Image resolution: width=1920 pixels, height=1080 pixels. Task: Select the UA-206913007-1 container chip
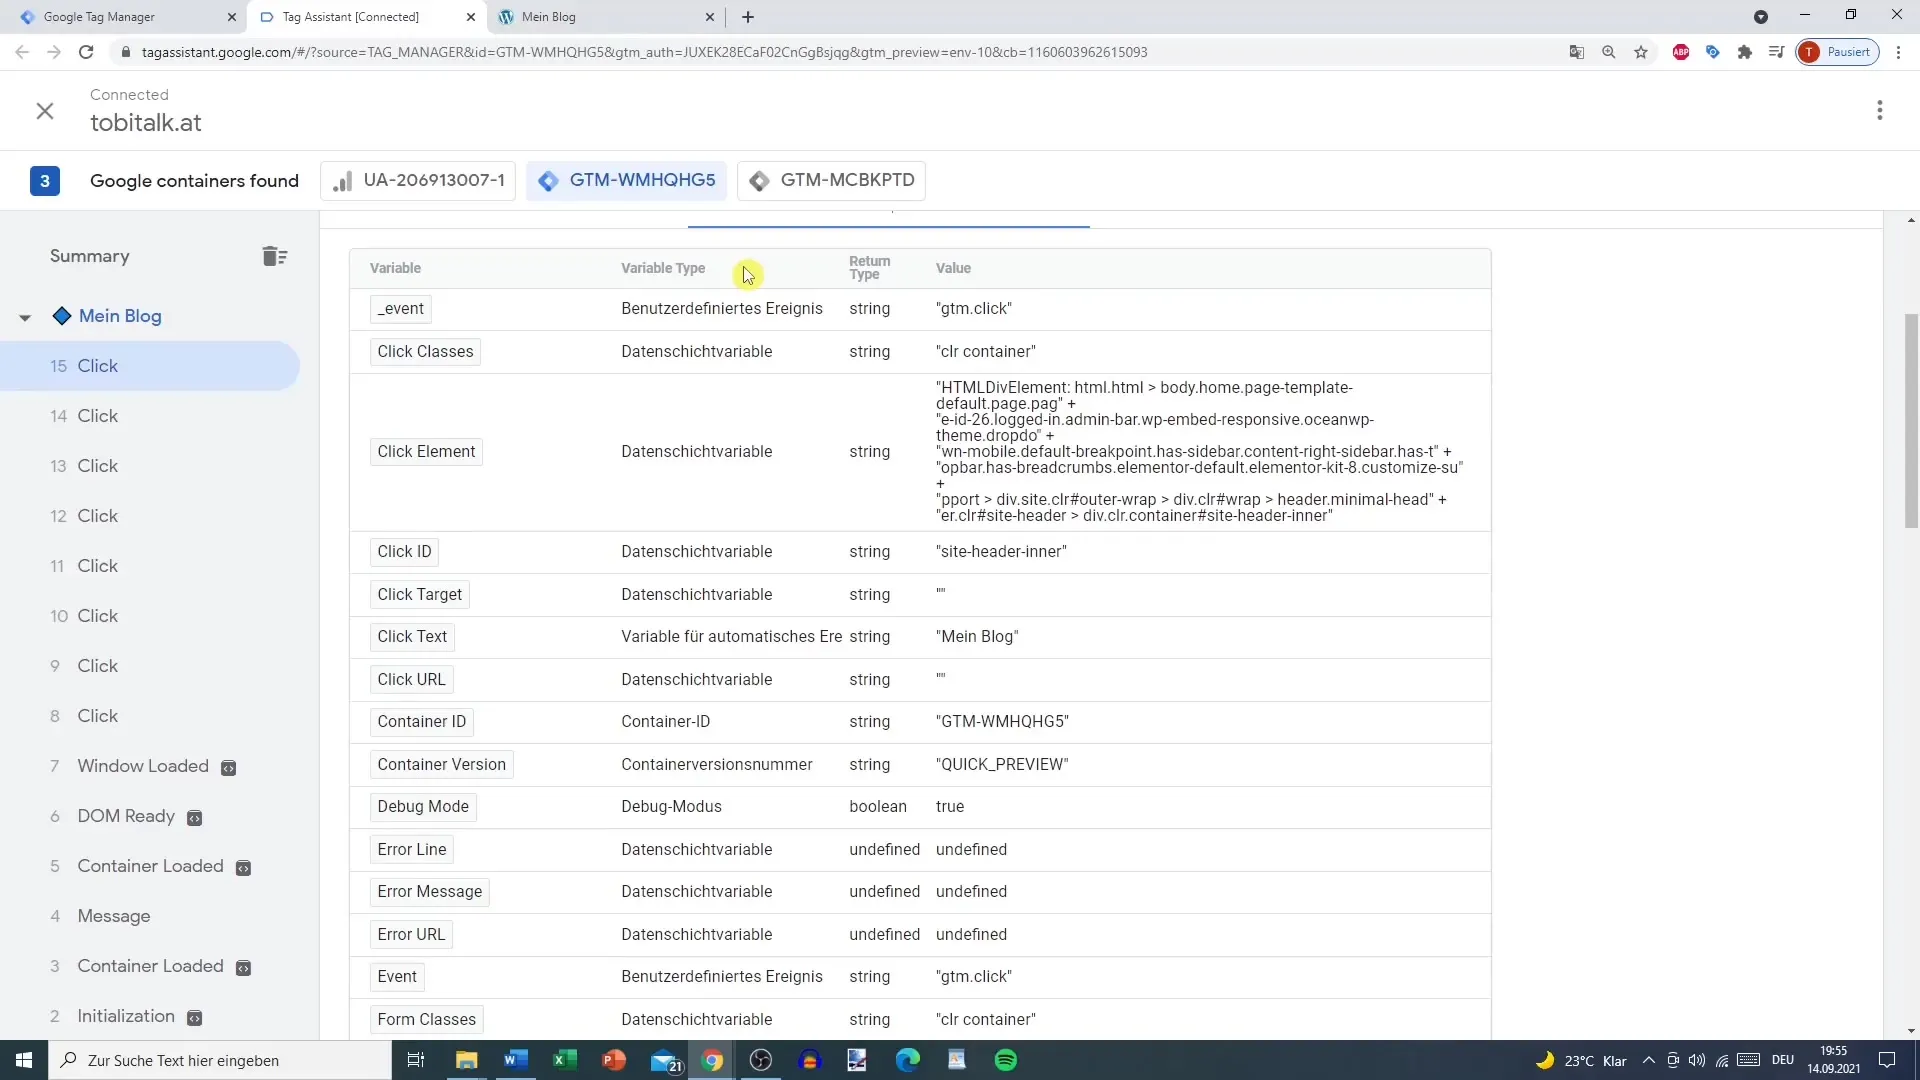point(418,181)
